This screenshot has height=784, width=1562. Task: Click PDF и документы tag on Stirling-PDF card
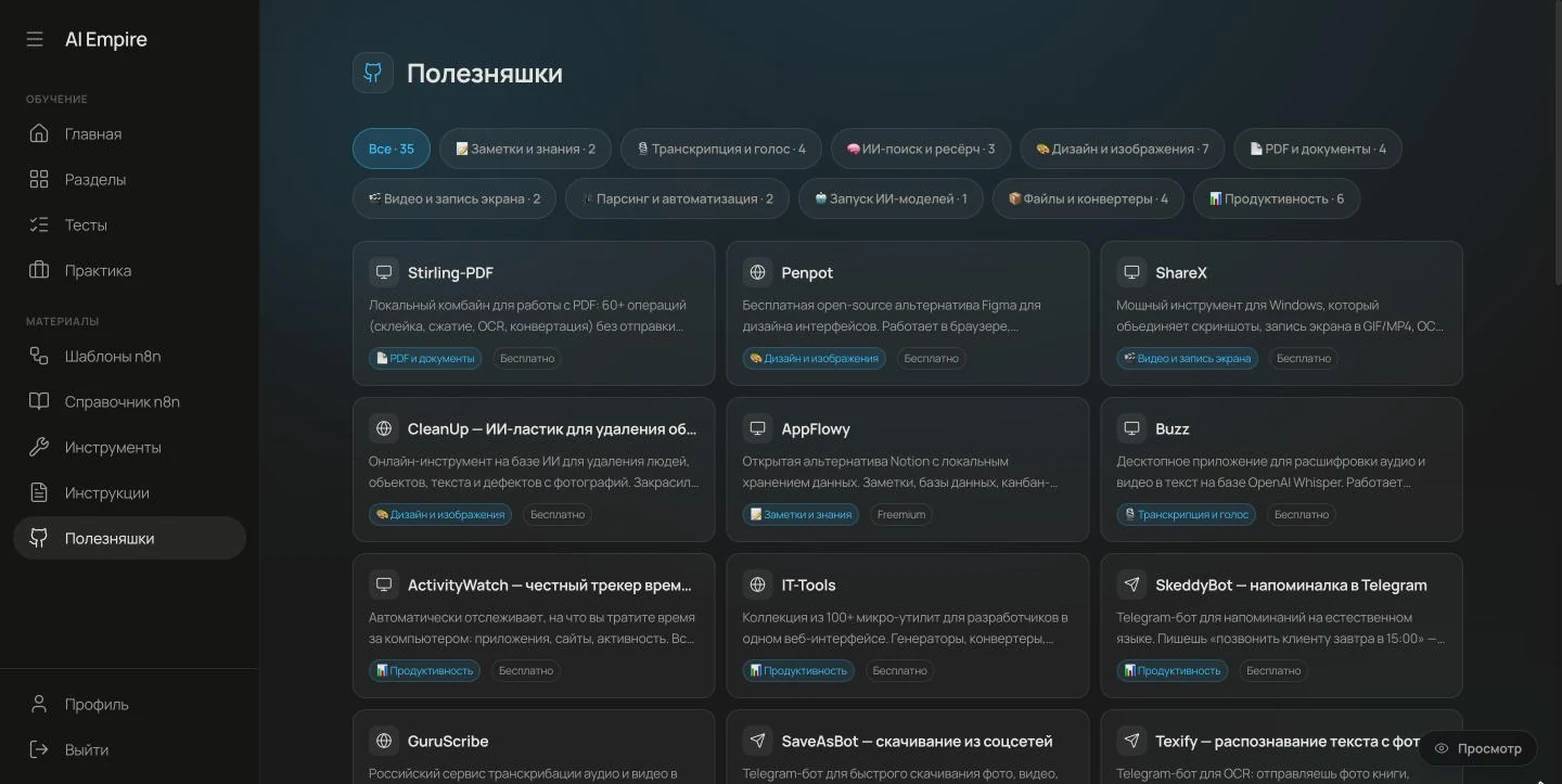tap(425, 358)
